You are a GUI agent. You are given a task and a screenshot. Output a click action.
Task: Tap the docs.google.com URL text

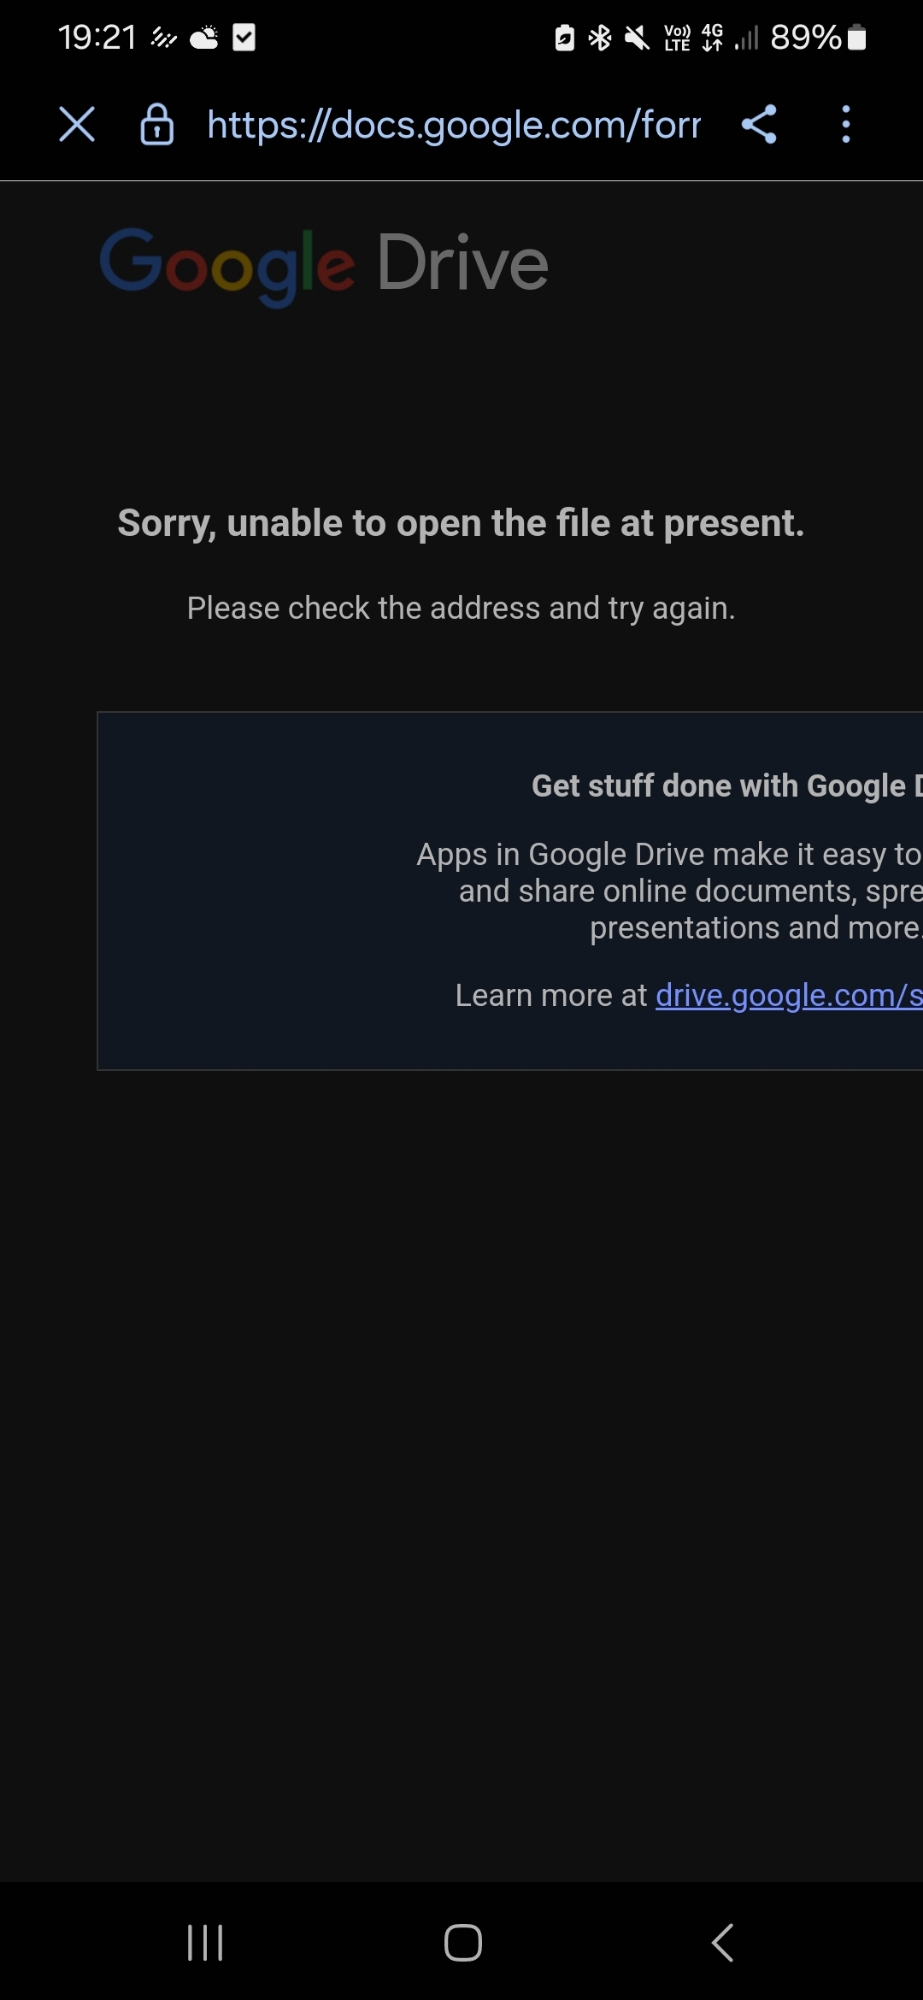point(454,125)
